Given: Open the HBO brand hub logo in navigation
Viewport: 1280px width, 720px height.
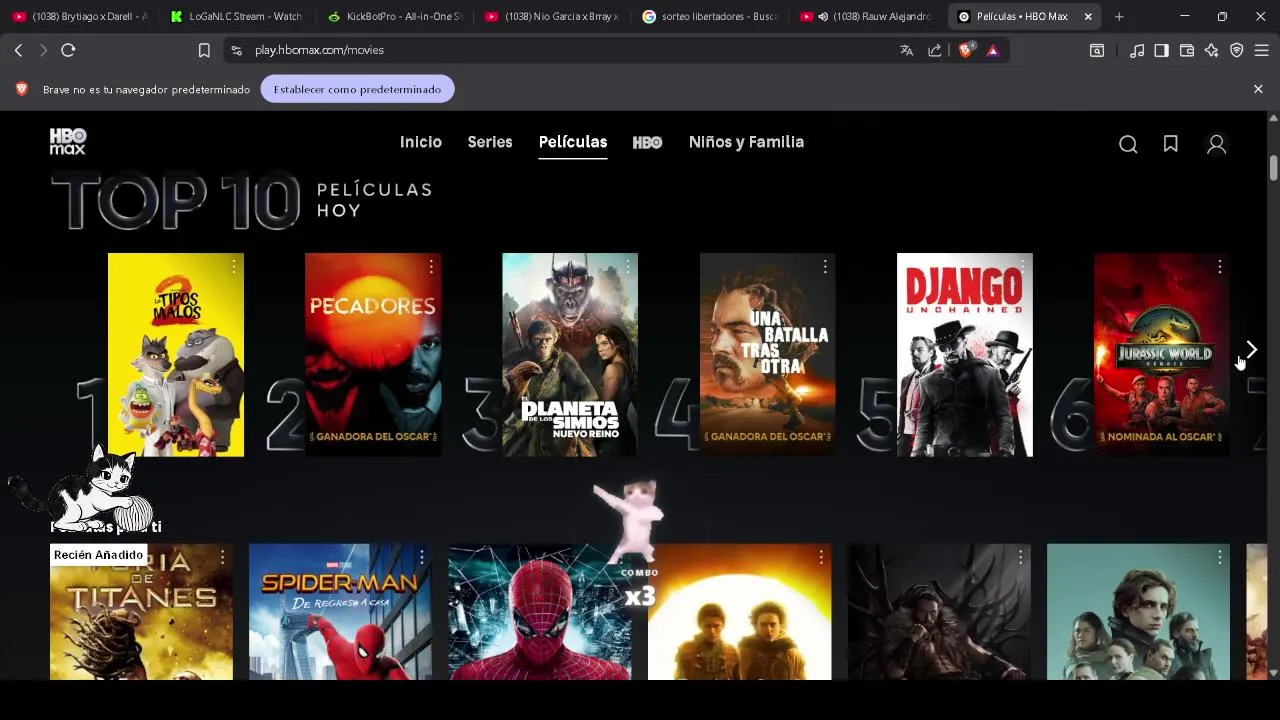Looking at the screenshot, I should (x=647, y=142).
